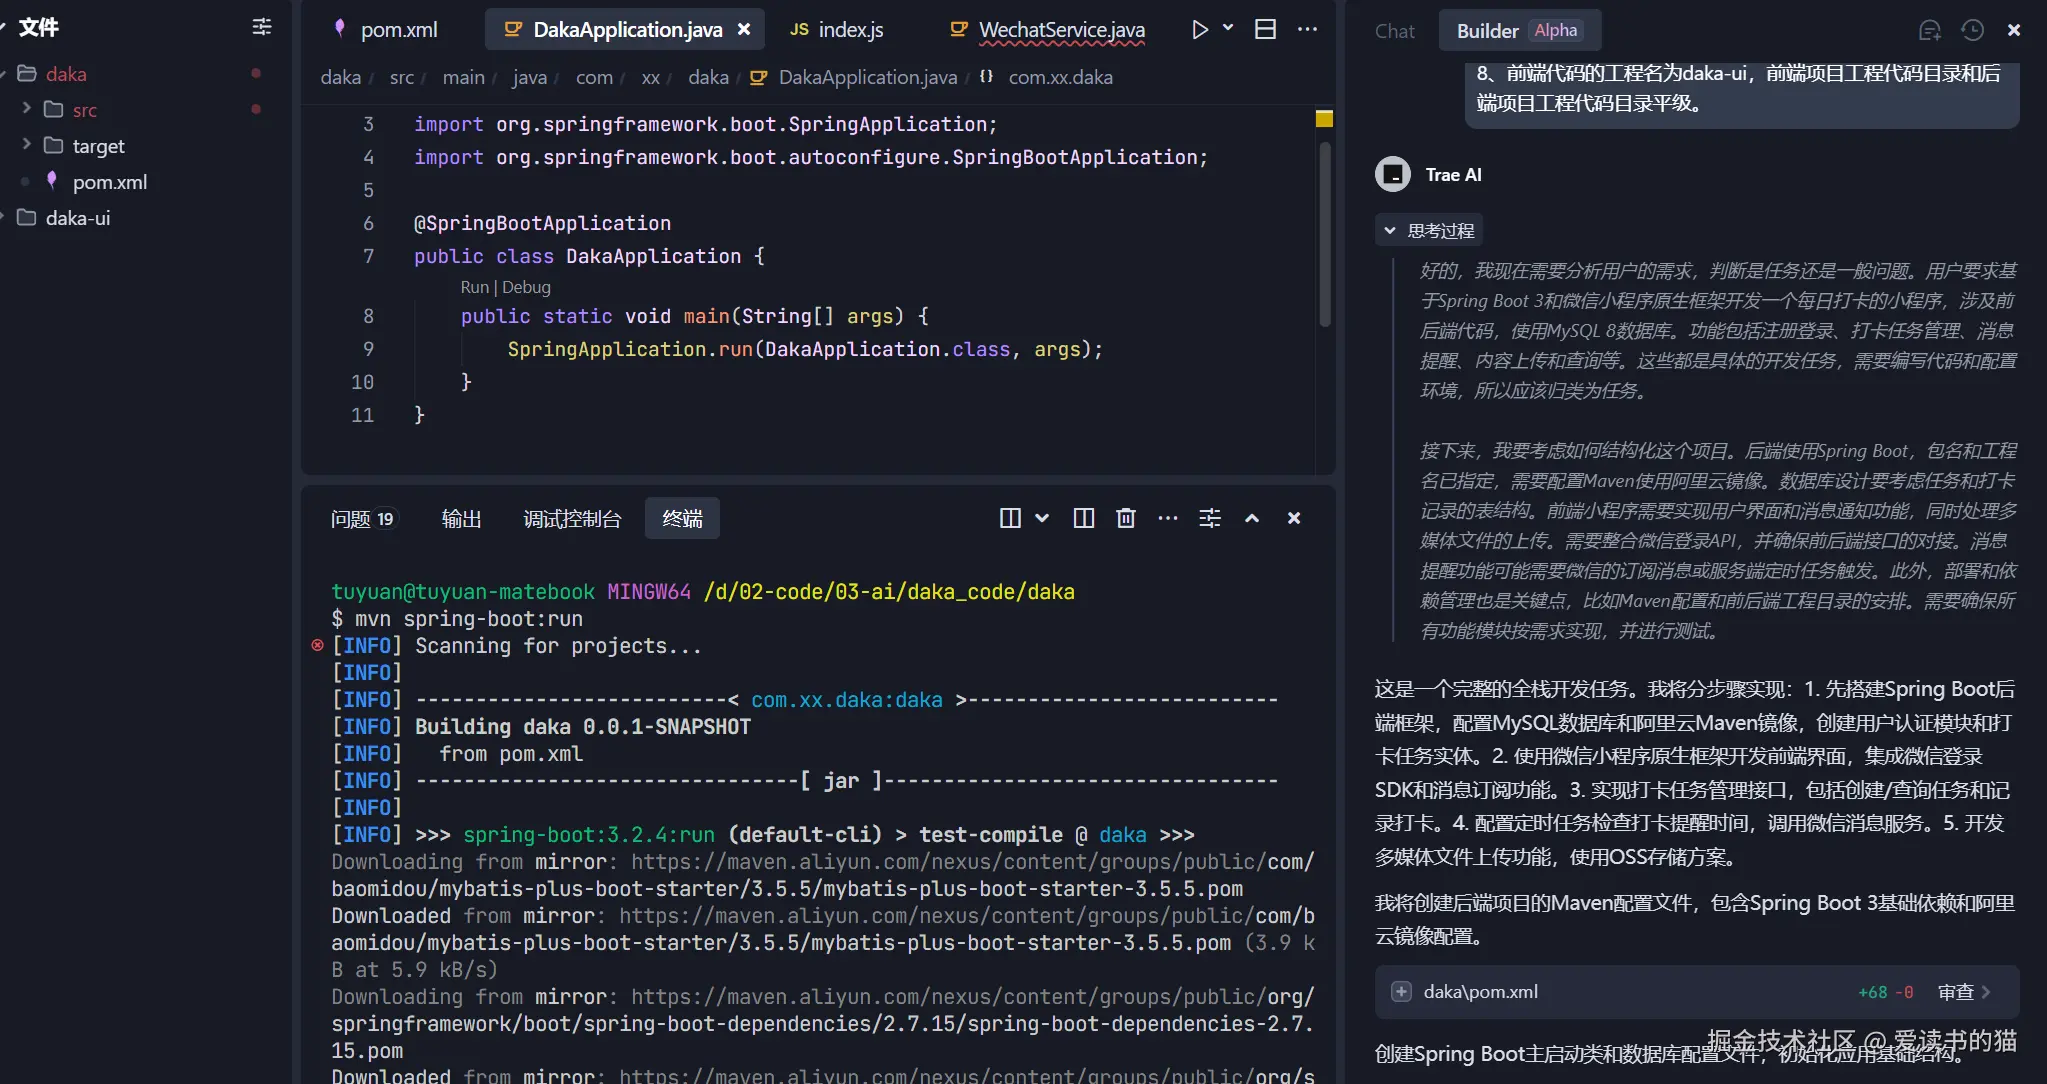Switch to index.js editor tab
The height and width of the screenshot is (1084, 2047).
(x=837, y=30)
